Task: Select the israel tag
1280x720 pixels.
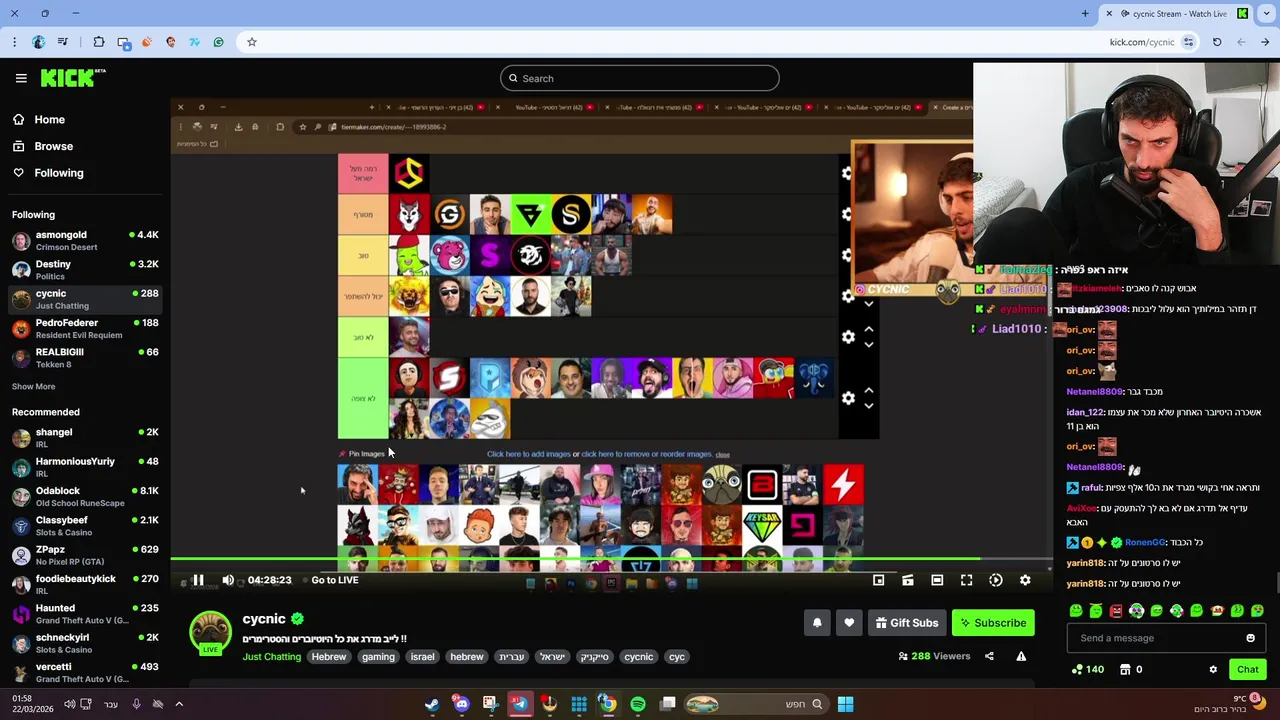Action: [x=422, y=657]
